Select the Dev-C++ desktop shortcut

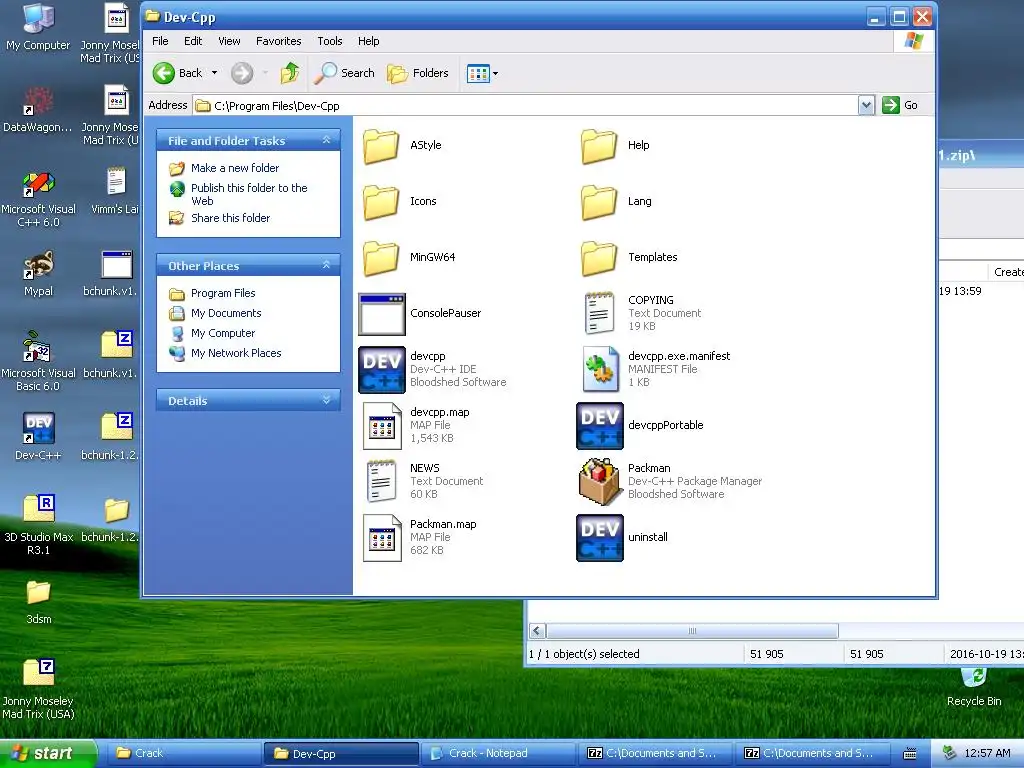38,436
